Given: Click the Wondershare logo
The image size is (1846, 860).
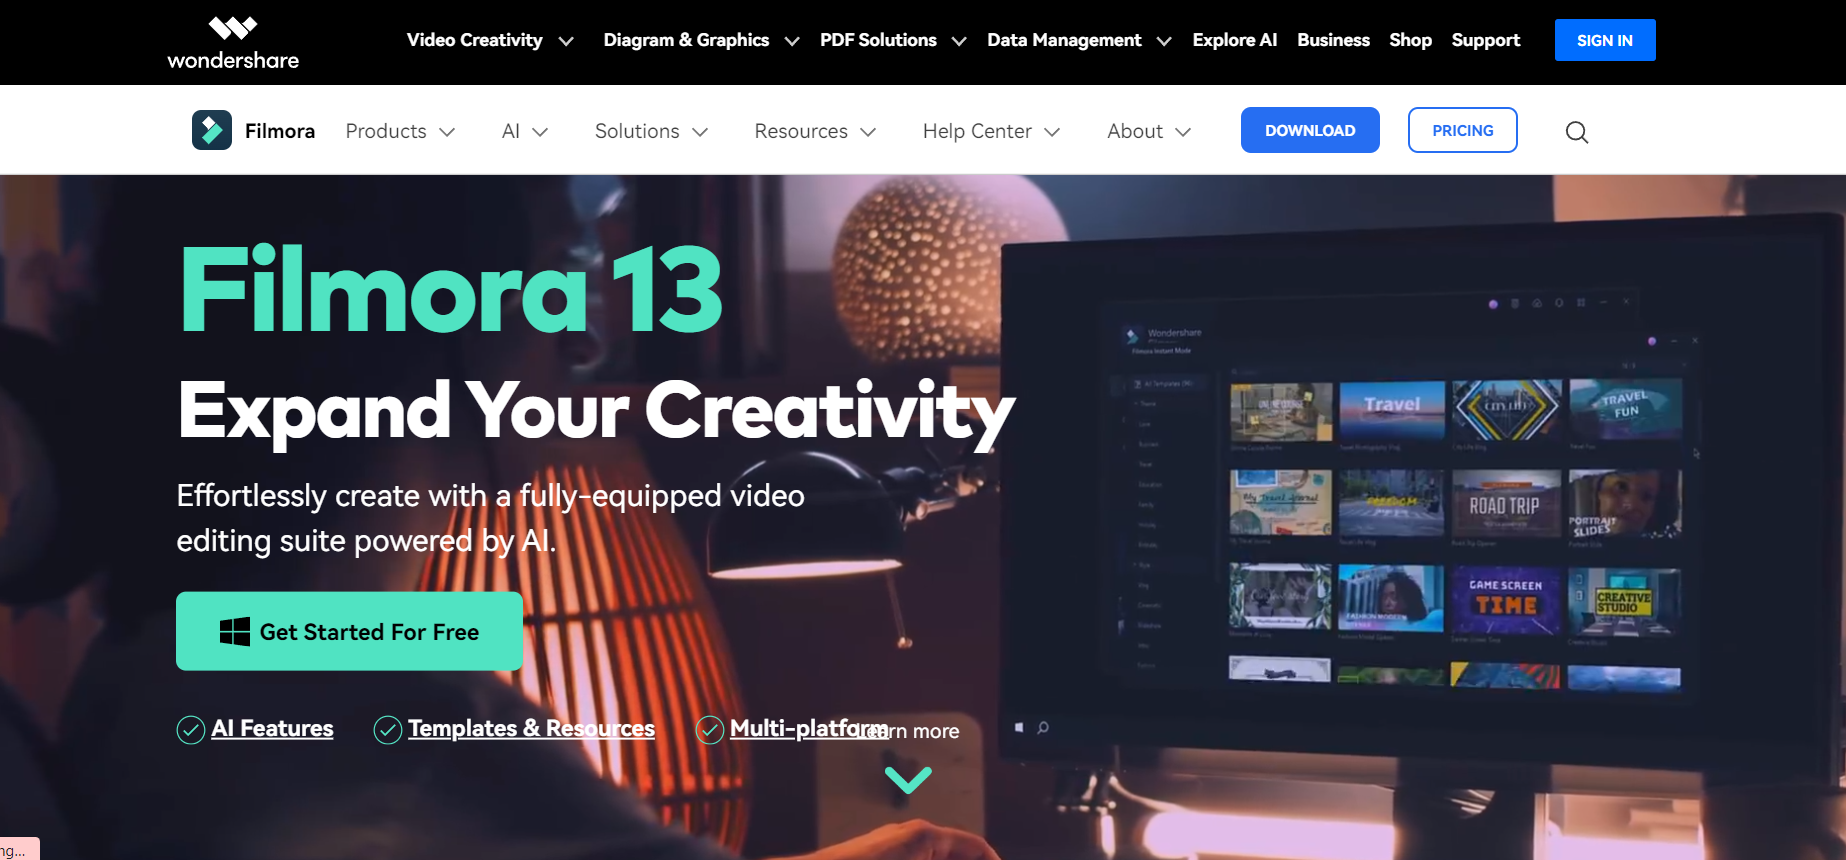Looking at the screenshot, I should (233, 43).
